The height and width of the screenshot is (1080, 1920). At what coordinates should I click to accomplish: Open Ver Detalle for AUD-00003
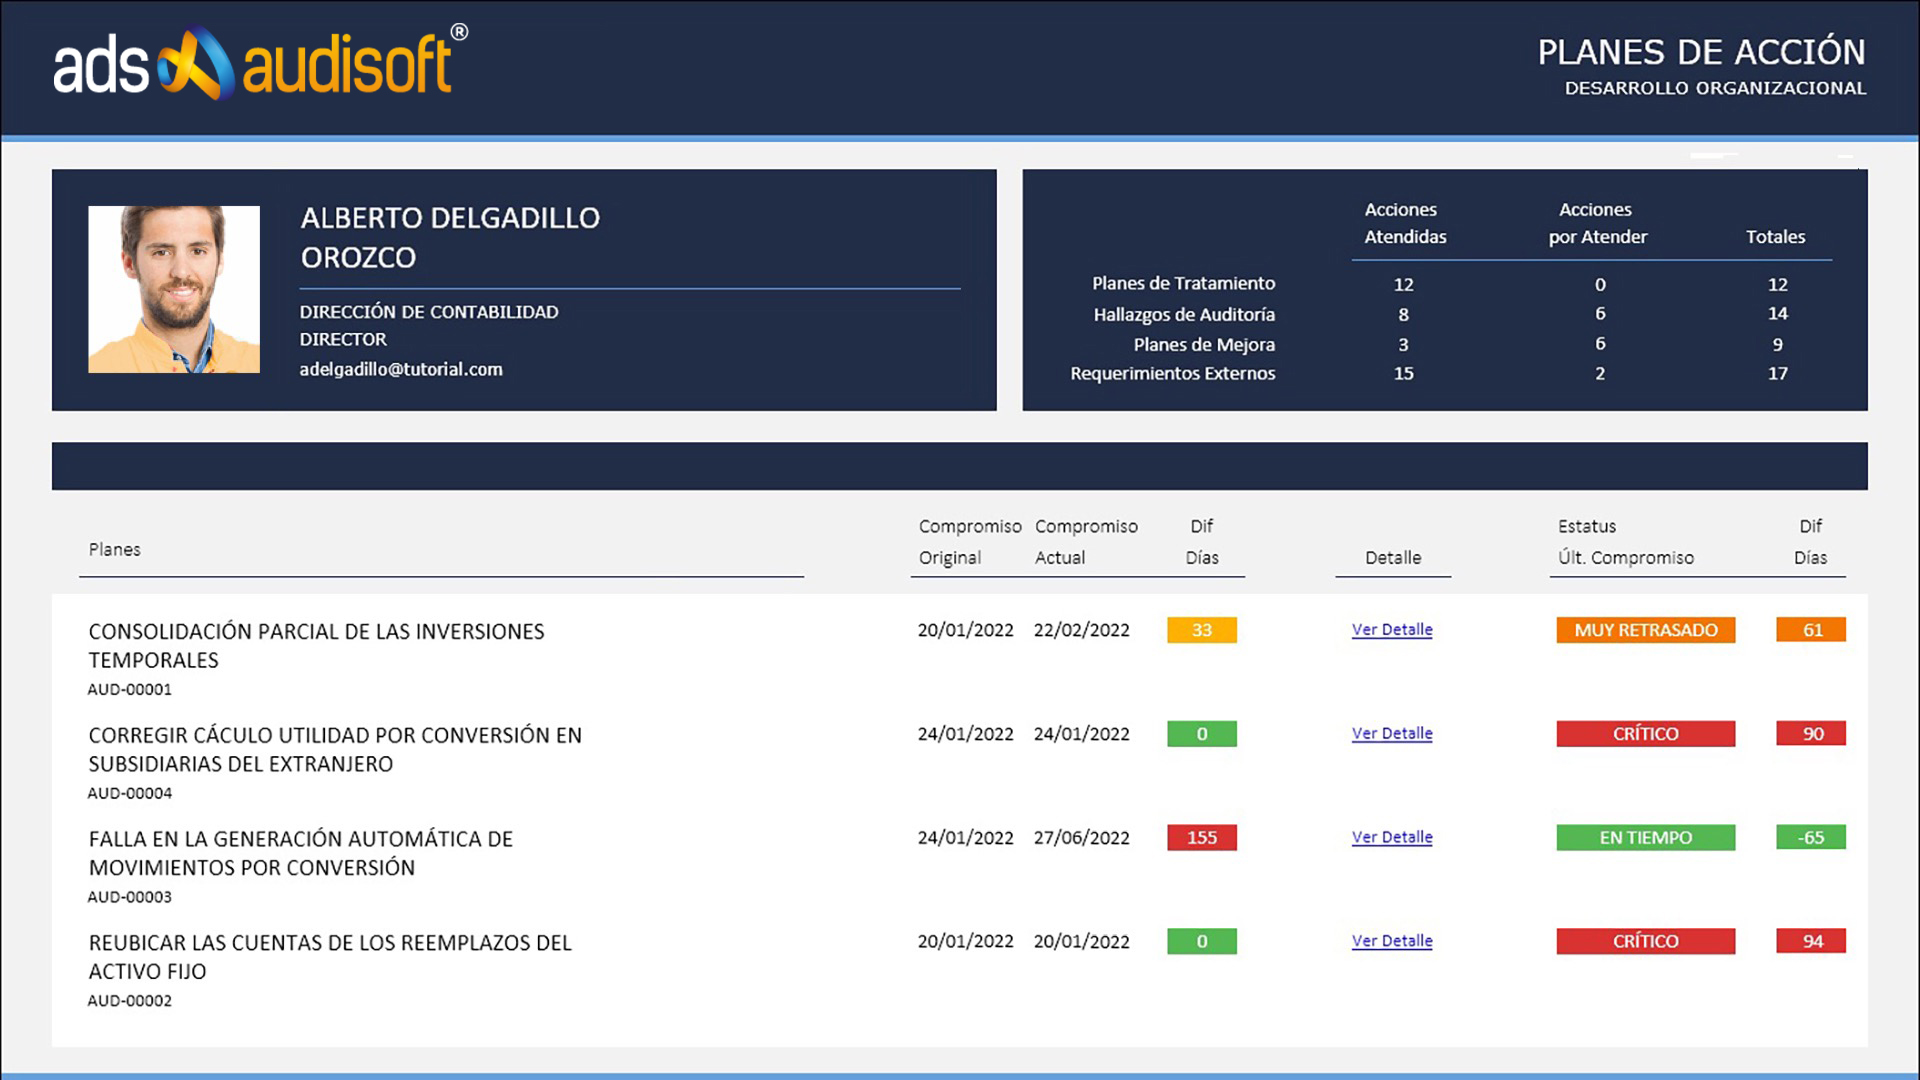[x=1391, y=837]
